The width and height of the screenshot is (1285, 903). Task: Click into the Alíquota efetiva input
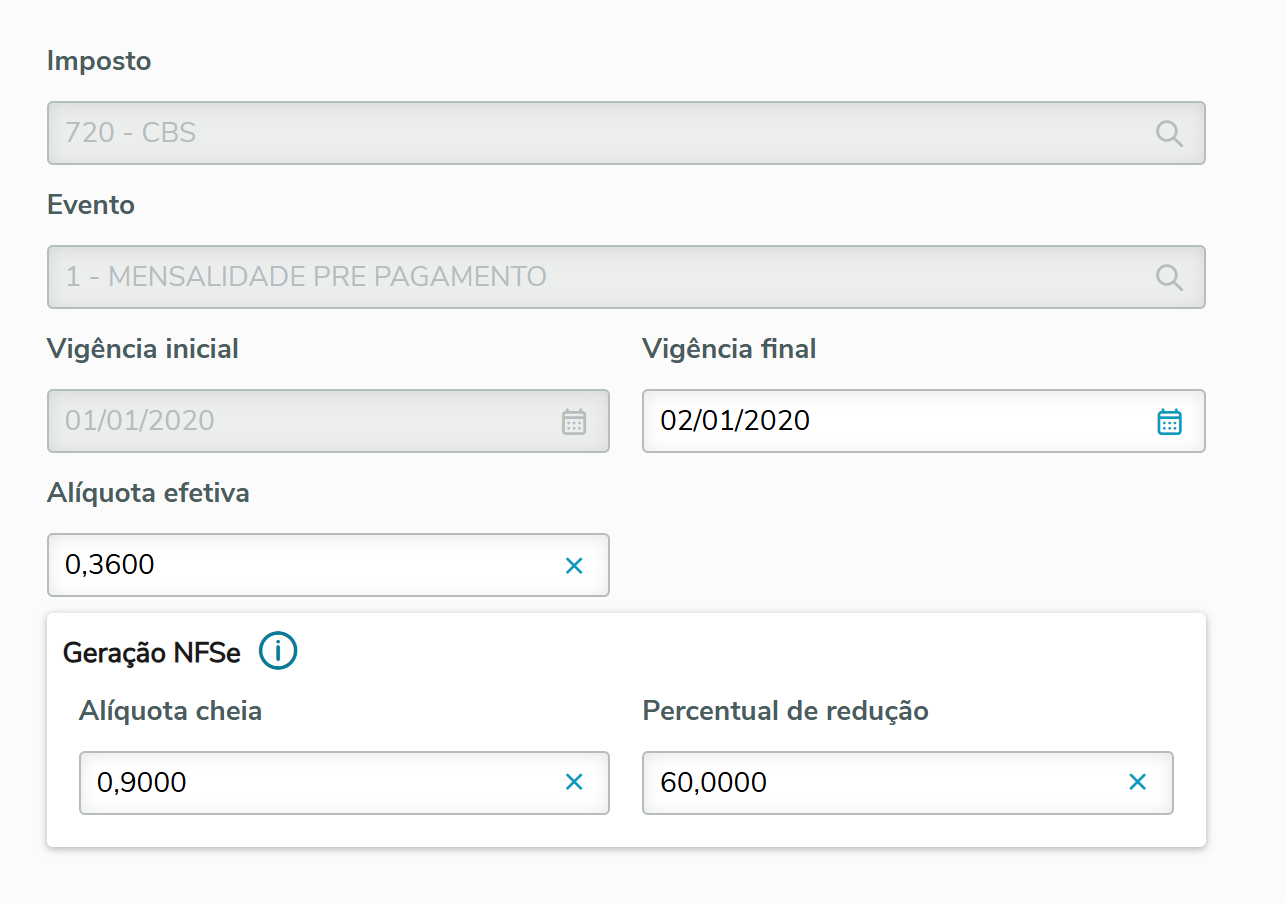pos(300,566)
